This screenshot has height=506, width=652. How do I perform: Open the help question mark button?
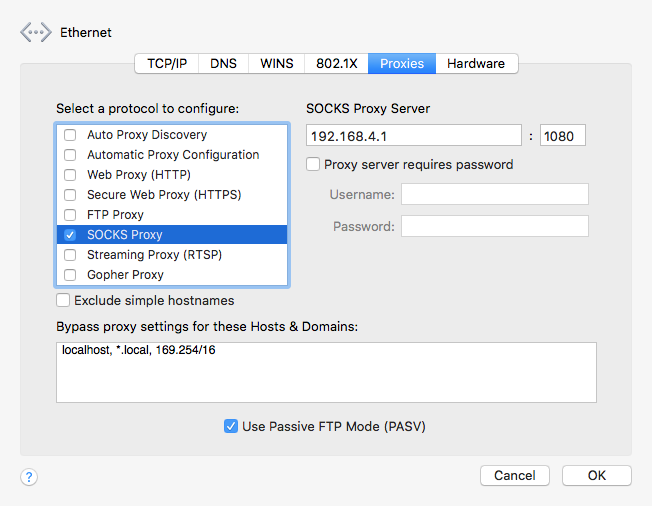[x=29, y=477]
